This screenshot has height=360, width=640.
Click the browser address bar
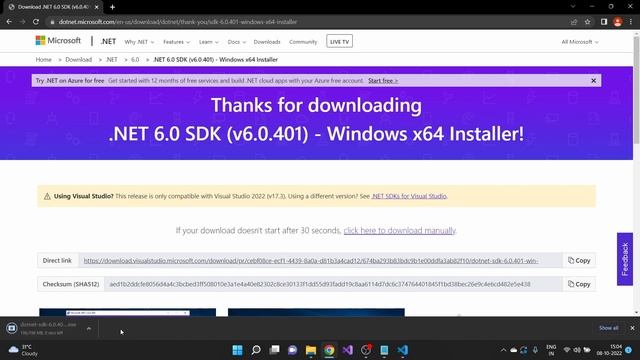(x=306, y=22)
